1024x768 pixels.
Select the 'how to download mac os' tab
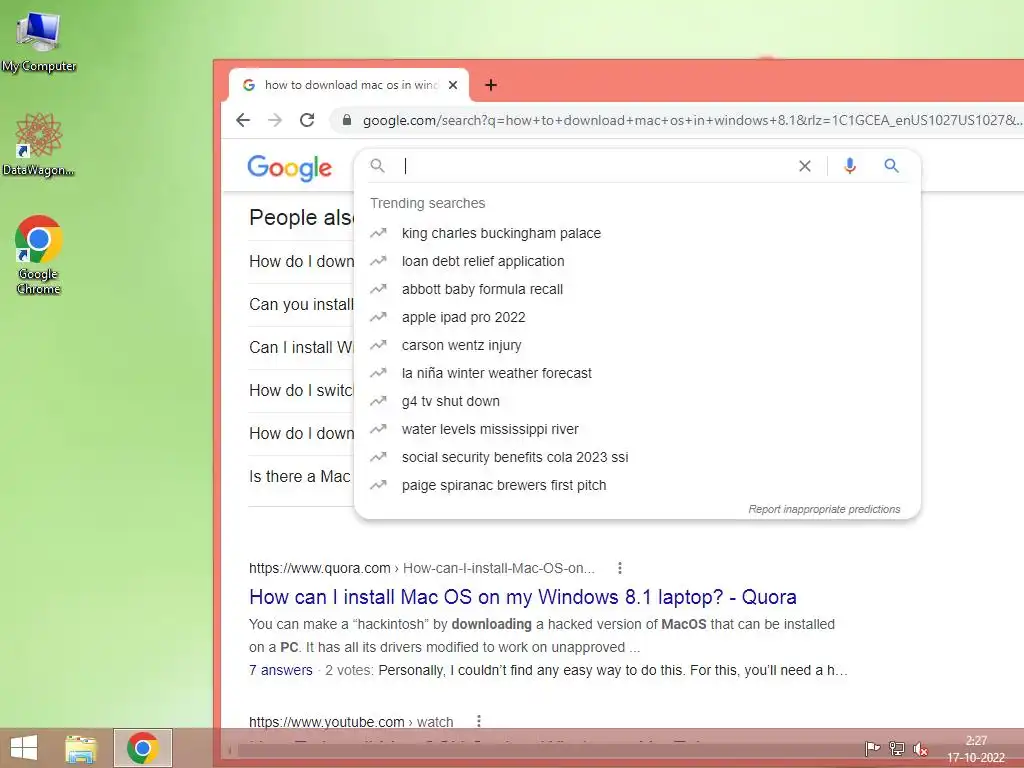pos(349,85)
